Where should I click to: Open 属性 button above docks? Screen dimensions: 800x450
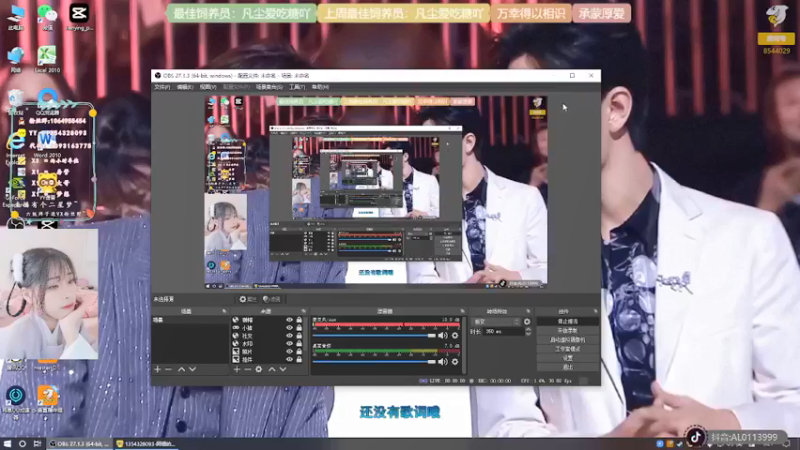pyautogui.click(x=248, y=299)
